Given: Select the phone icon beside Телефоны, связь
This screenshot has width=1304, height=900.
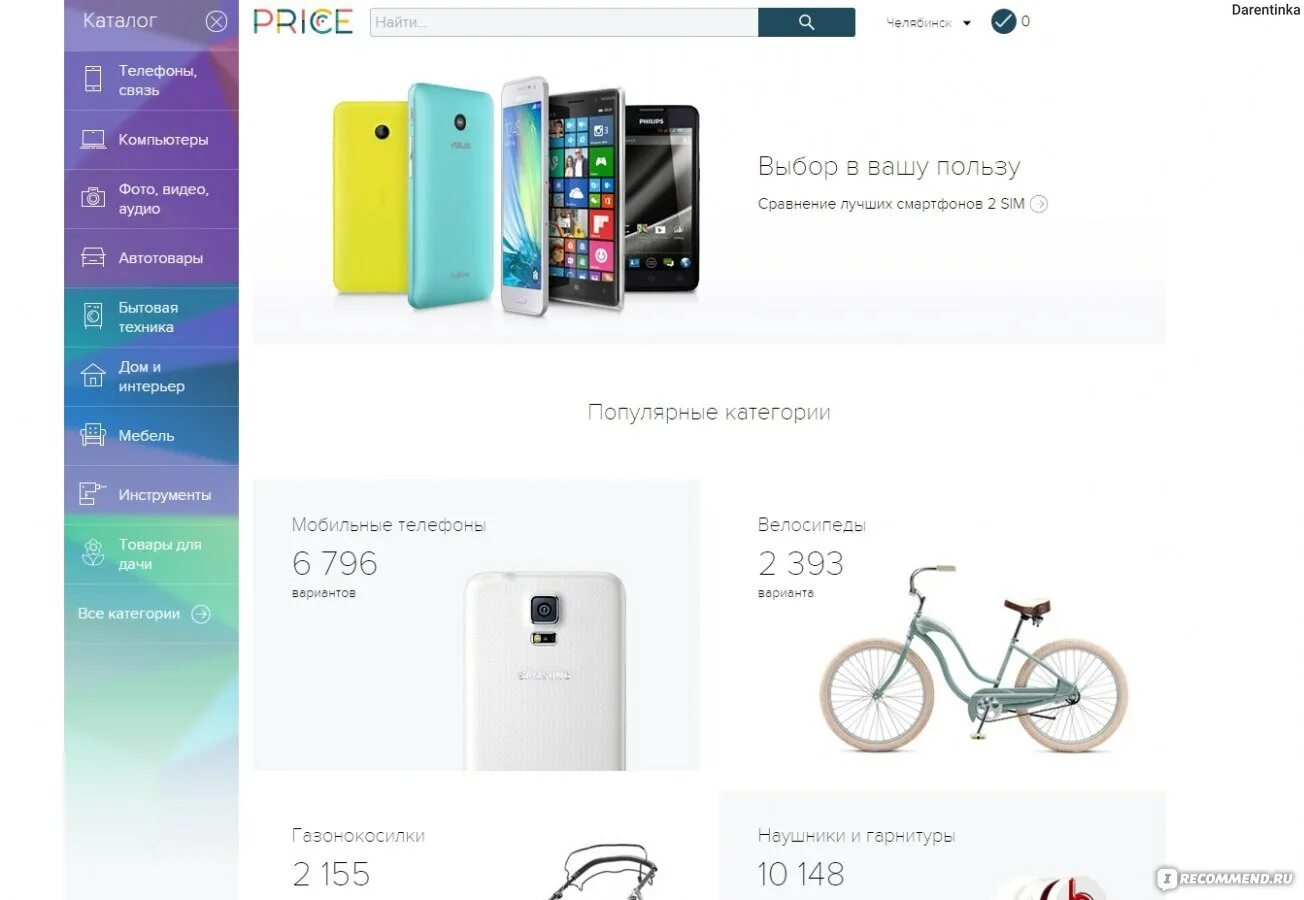Looking at the screenshot, I should click(93, 80).
